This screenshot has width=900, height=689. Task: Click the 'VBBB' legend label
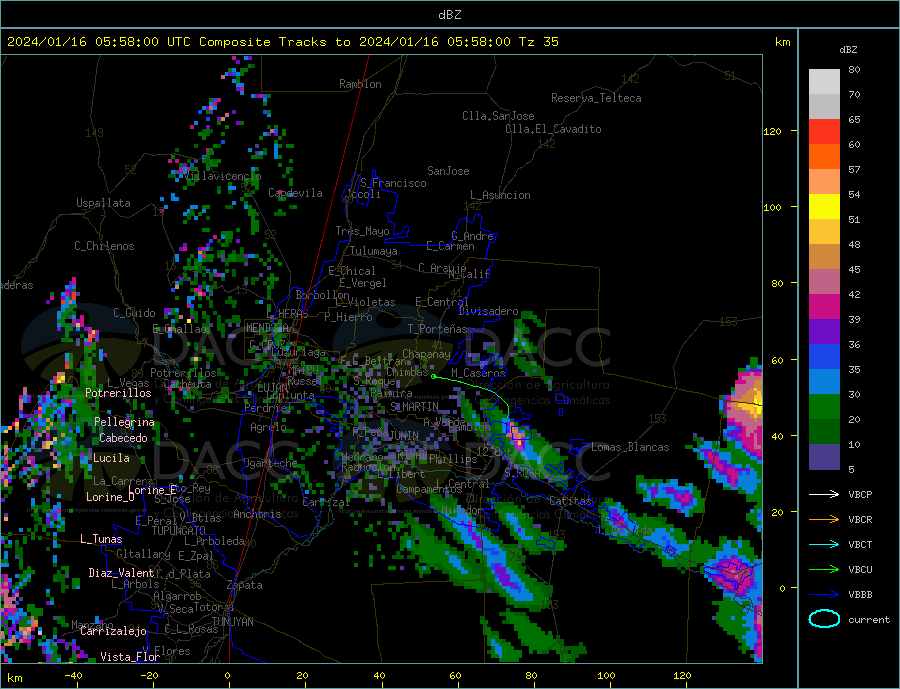point(860,595)
